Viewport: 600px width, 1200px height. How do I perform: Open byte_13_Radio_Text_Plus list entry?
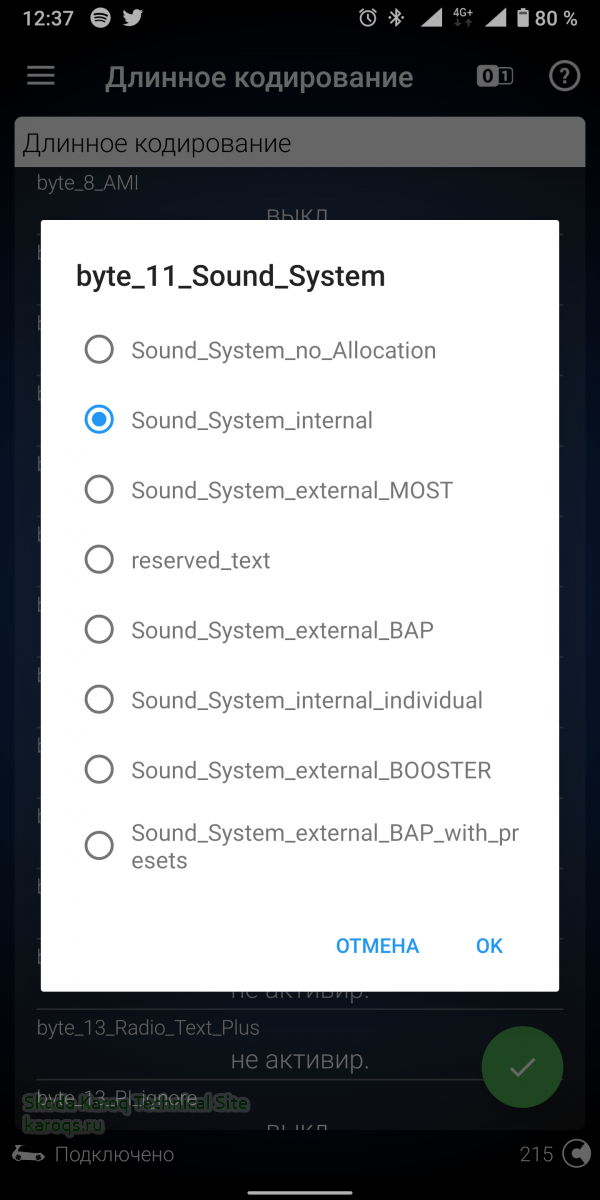(x=300, y=1044)
